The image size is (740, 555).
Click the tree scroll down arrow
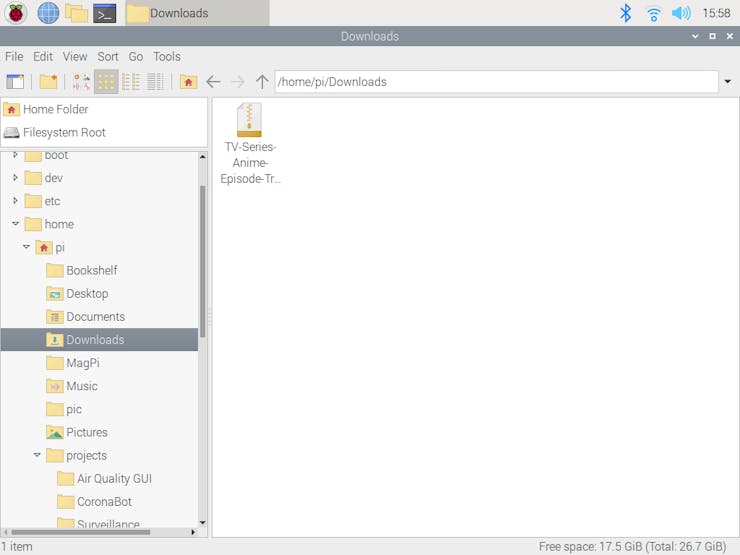tap(202, 522)
